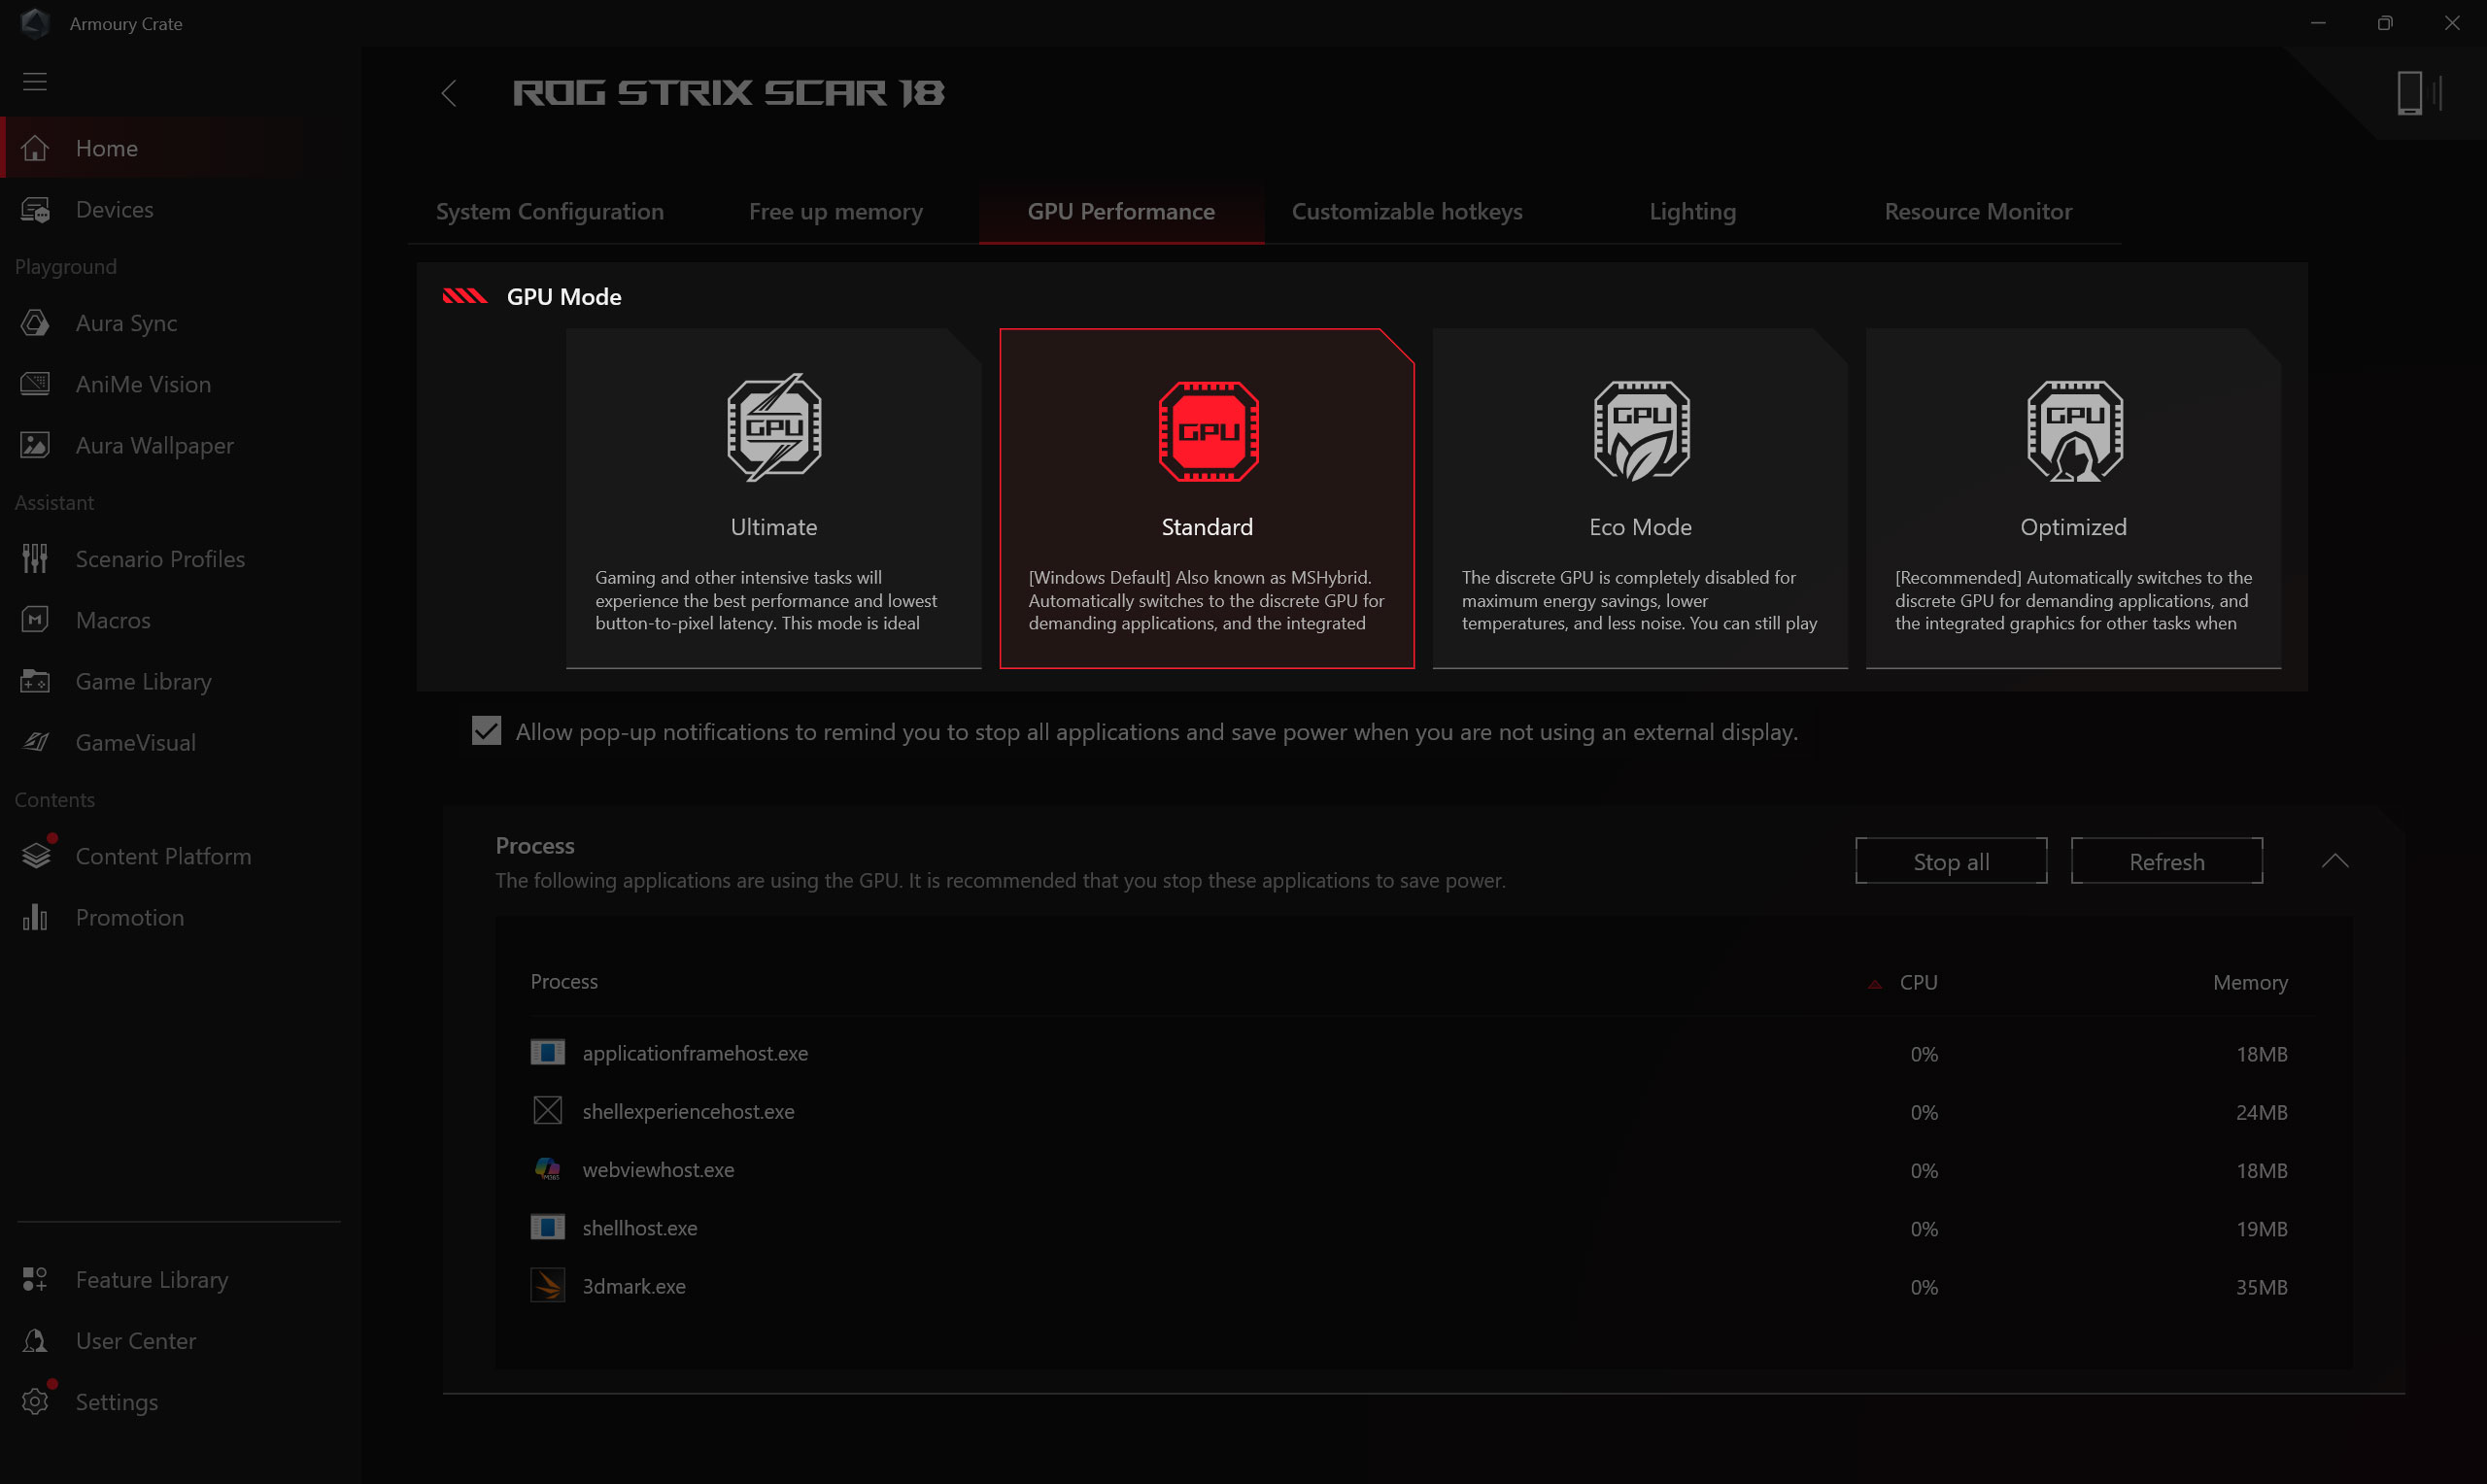Switch to Free up memory tab
This screenshot has height=1484, width=2487.
point(836,211)
